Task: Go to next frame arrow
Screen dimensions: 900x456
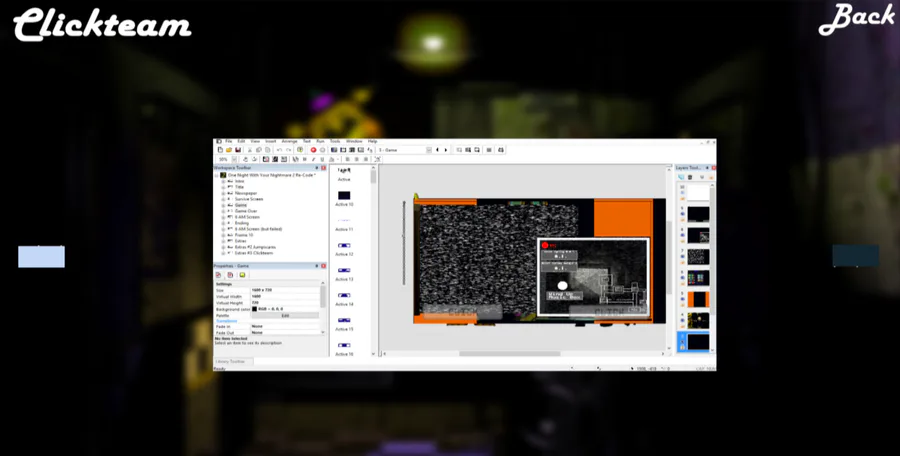Action: point(446,150)
